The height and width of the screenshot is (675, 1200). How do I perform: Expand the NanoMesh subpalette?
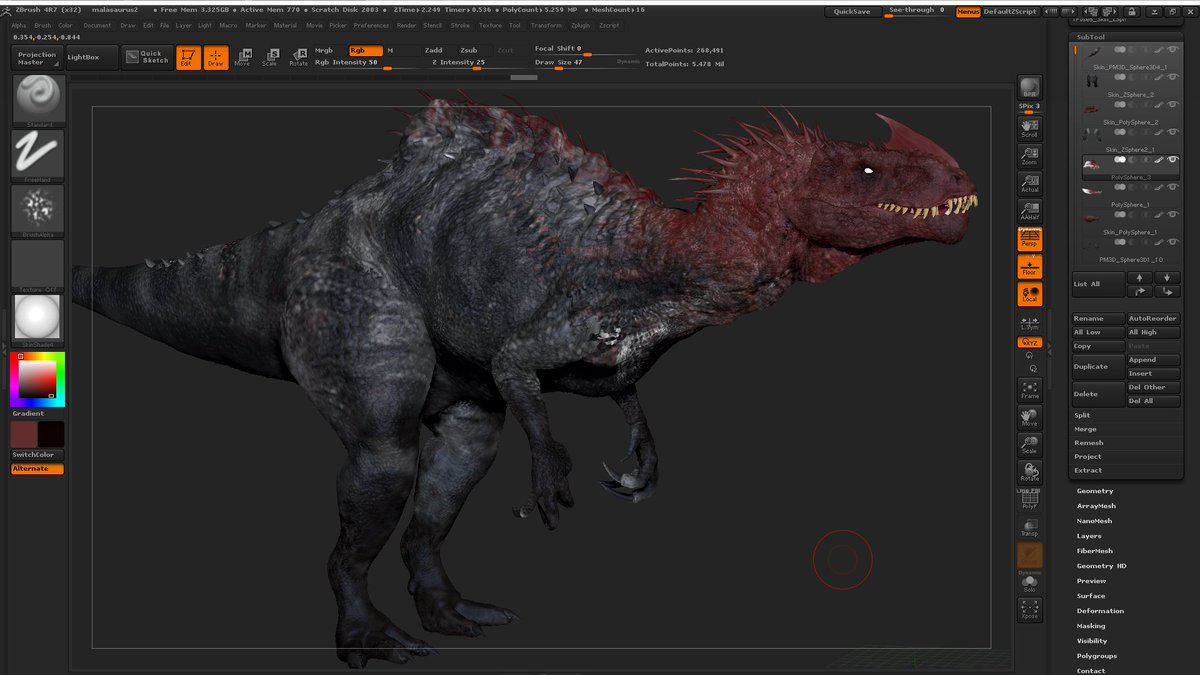1094,521
